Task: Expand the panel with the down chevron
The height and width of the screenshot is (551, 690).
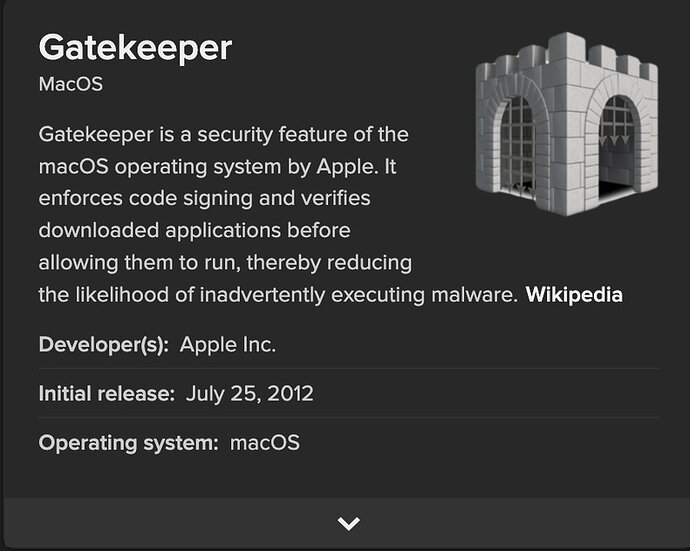Action: click(x=348, y=523)
